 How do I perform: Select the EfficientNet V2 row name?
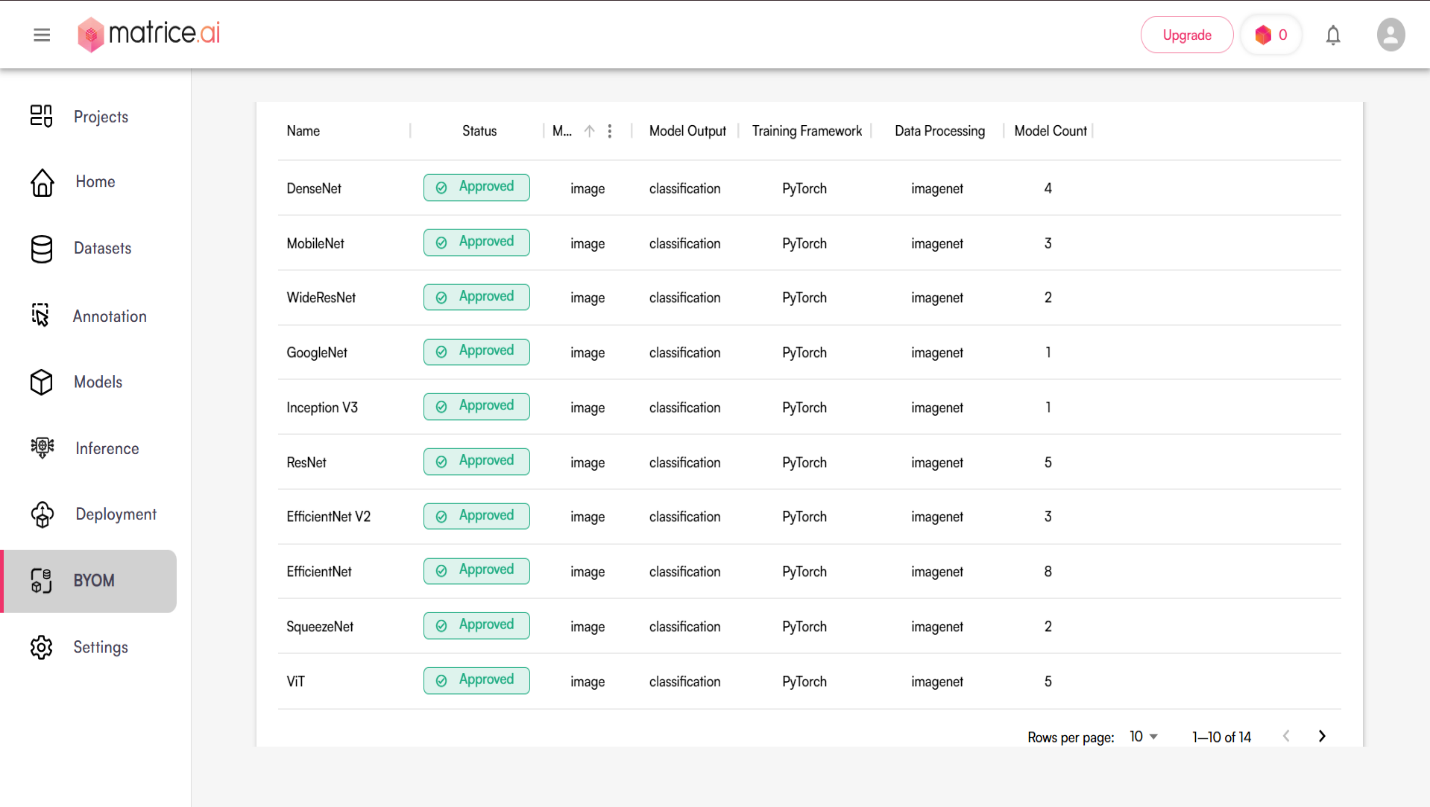pos(328,516)
